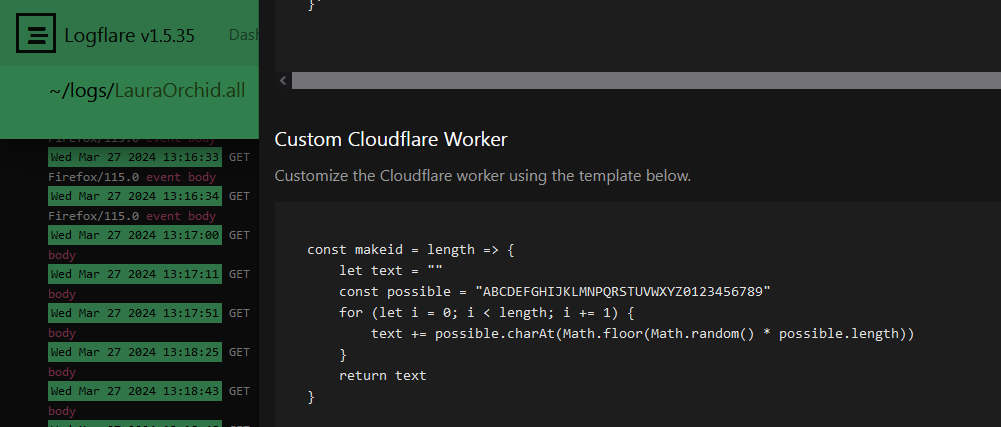
Task: Expand body of the 13:18:25 log entry
Action: coord(62,372)
